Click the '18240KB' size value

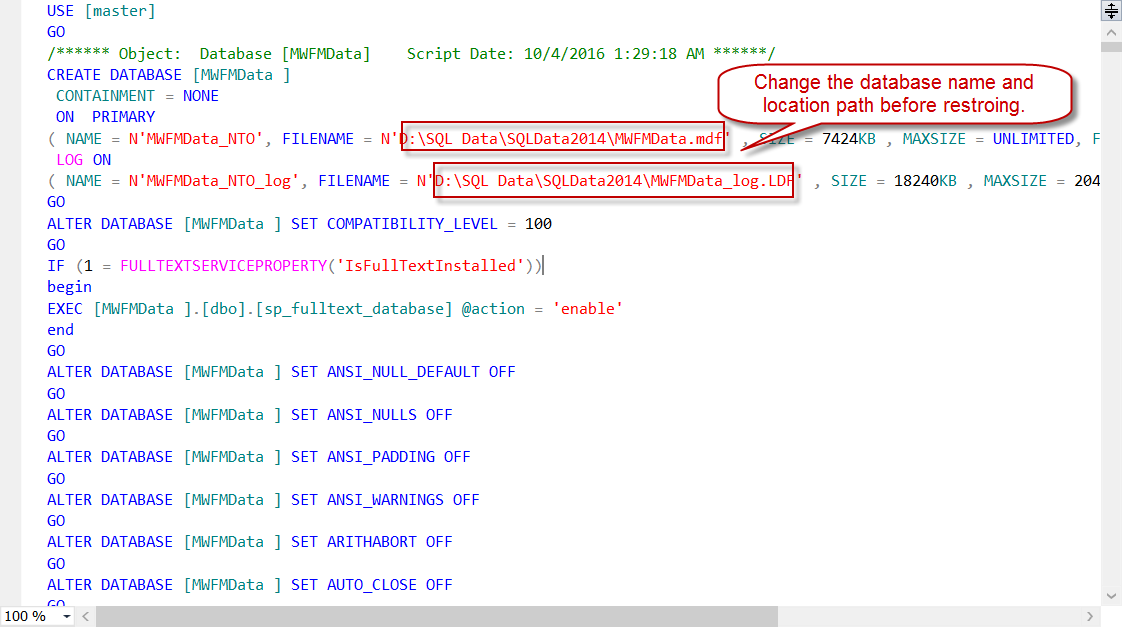[925, 181]
